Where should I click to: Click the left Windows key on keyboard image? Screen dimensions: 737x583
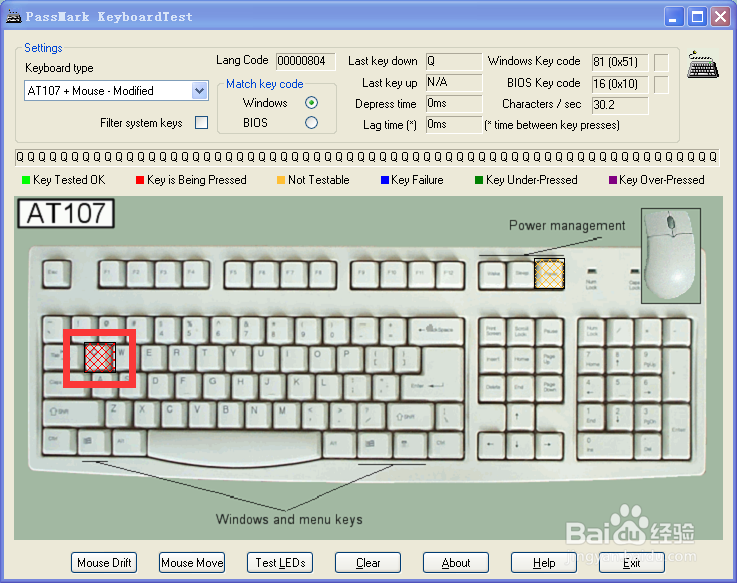click(94, 442)
